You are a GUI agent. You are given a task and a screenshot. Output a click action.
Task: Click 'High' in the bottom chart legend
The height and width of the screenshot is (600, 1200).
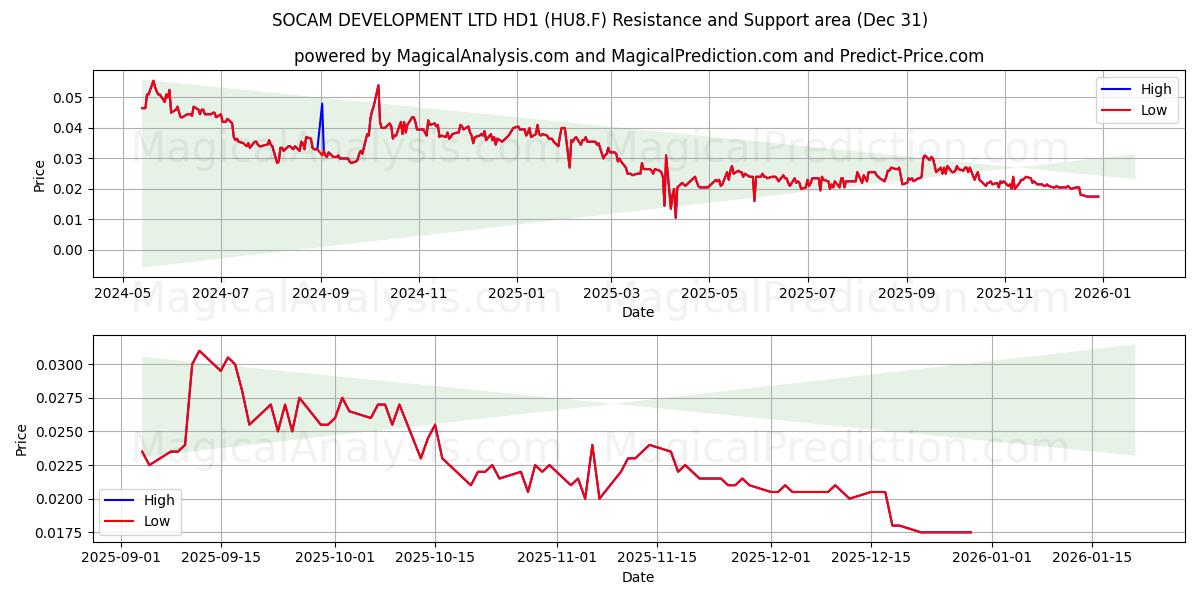(159, 500)
